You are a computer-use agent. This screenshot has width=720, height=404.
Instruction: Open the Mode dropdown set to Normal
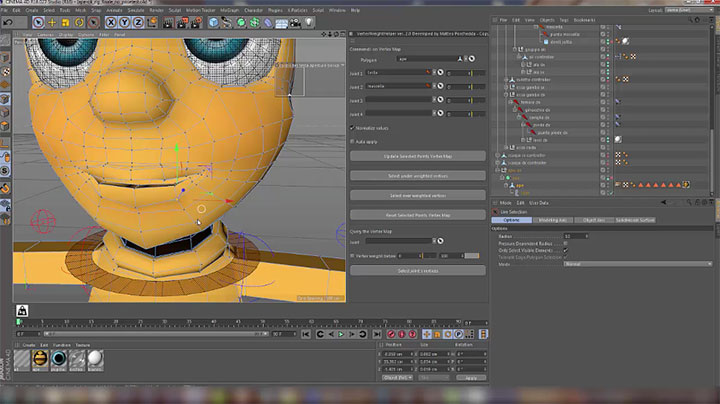click(x=637, y=264)
